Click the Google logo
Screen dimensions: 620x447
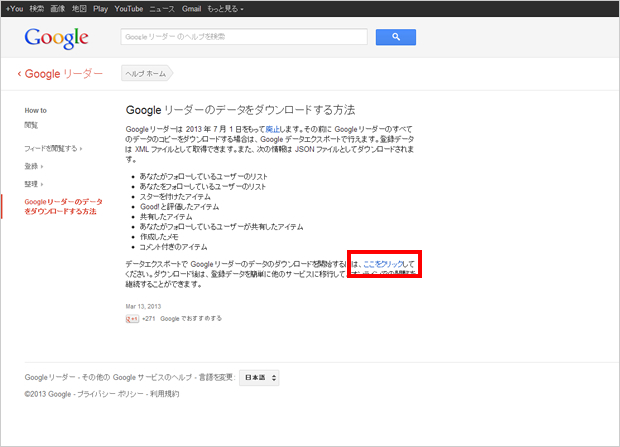[56, 38]
